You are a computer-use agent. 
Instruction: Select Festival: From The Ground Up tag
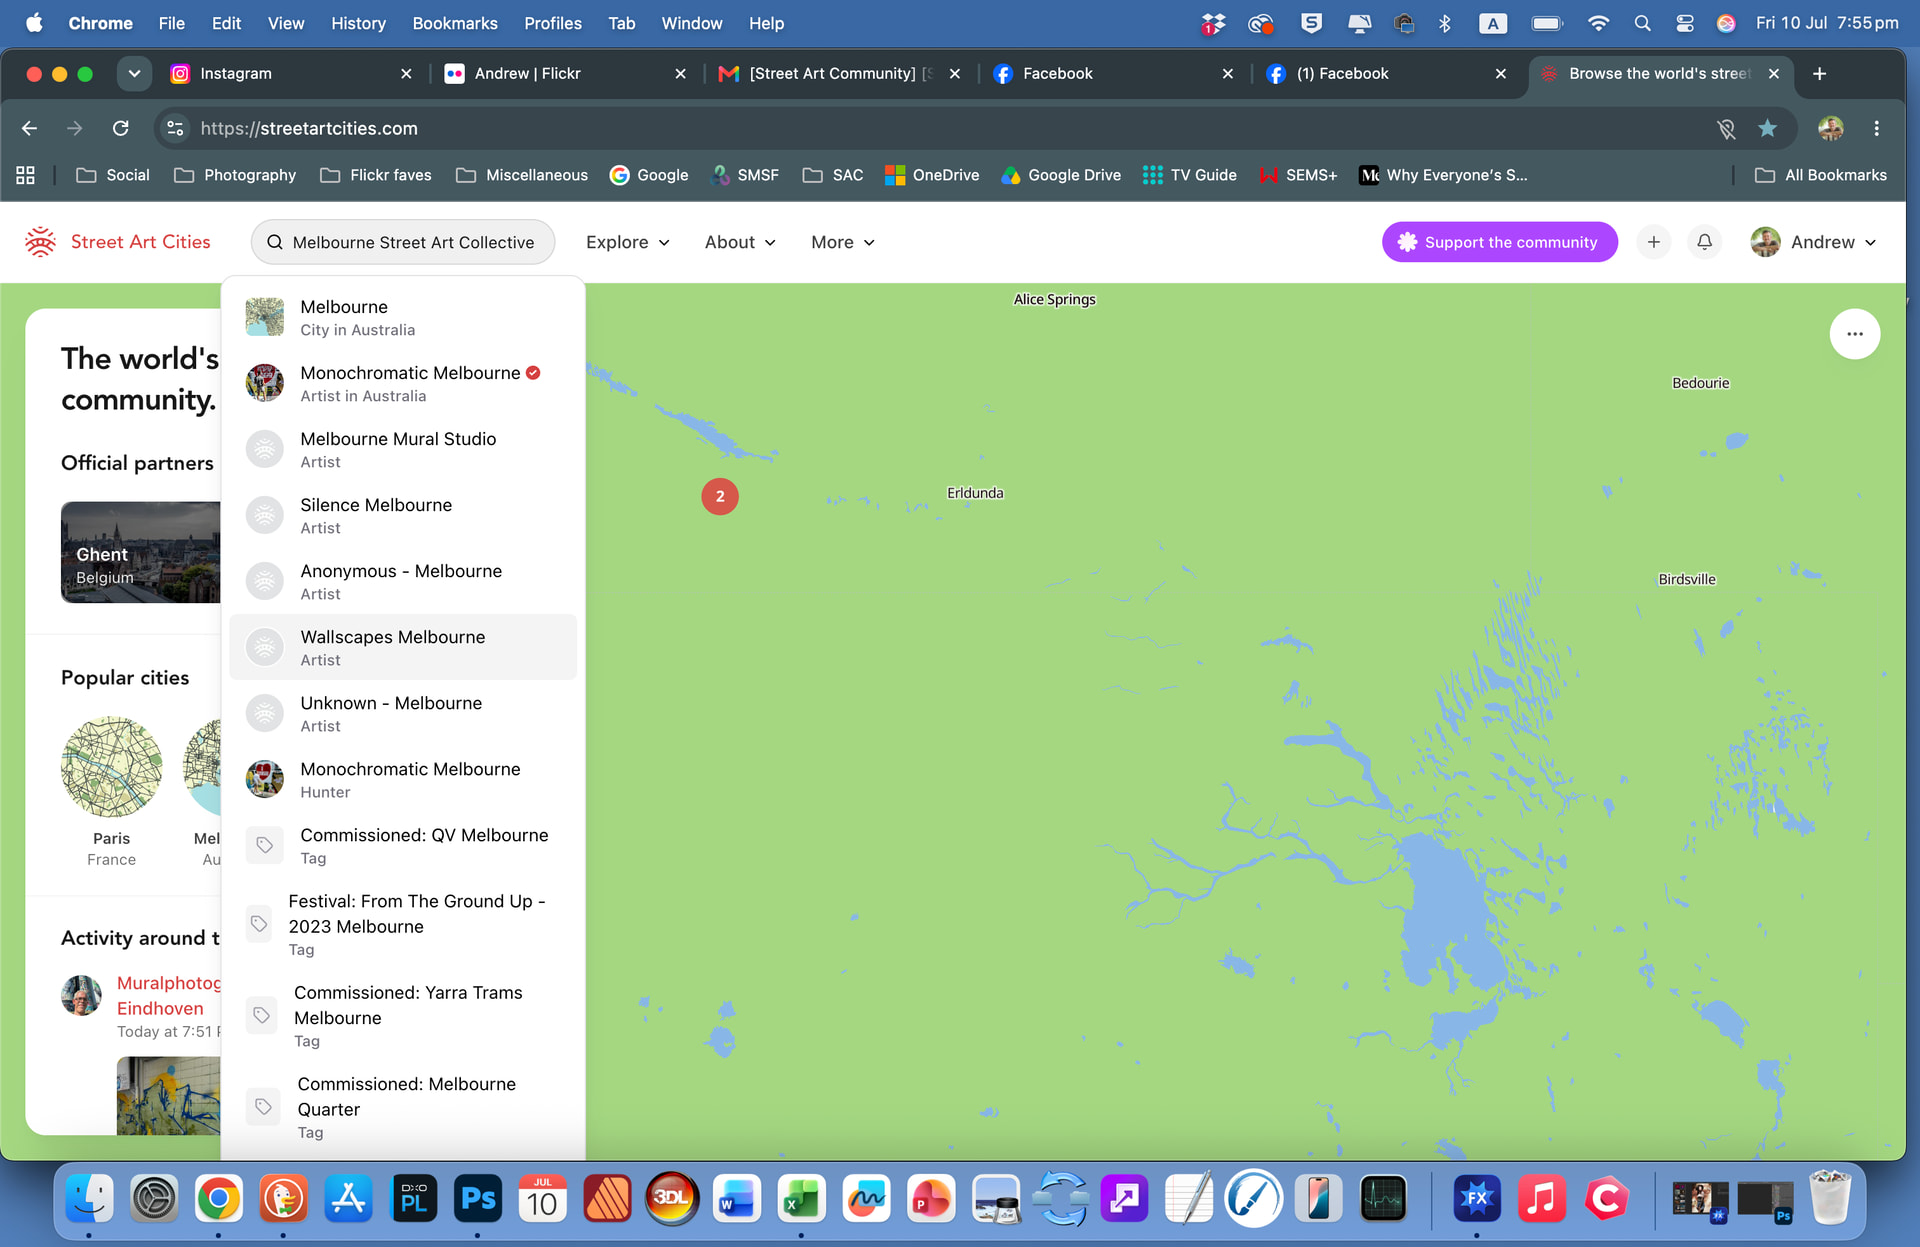click(x=403, y=924)
